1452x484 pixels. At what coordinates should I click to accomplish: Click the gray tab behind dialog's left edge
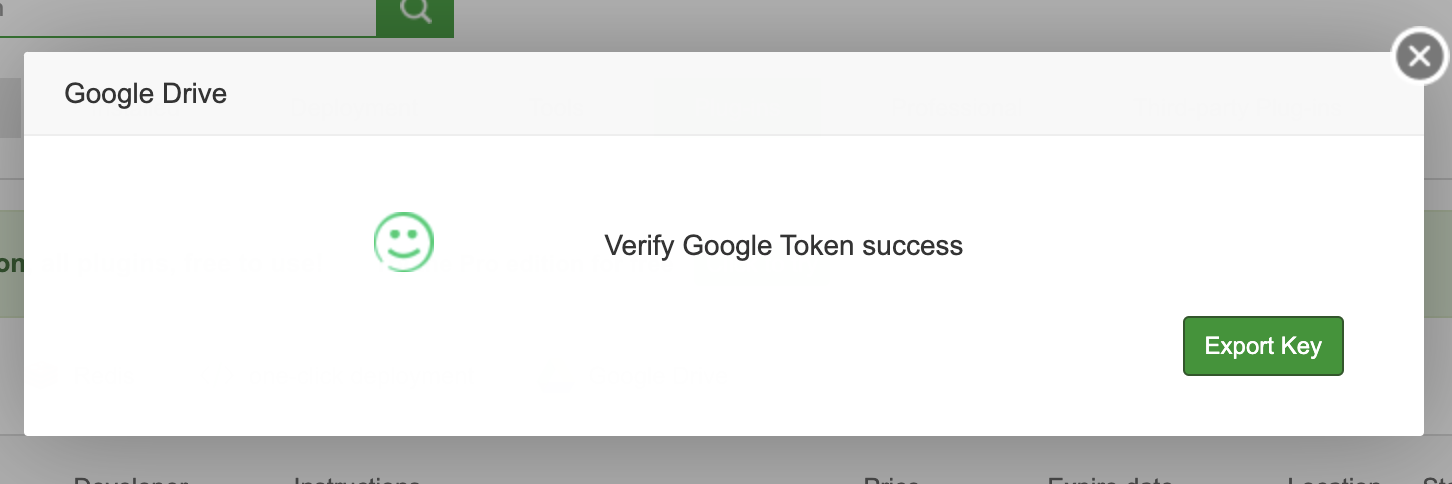(x=11, y=107)
